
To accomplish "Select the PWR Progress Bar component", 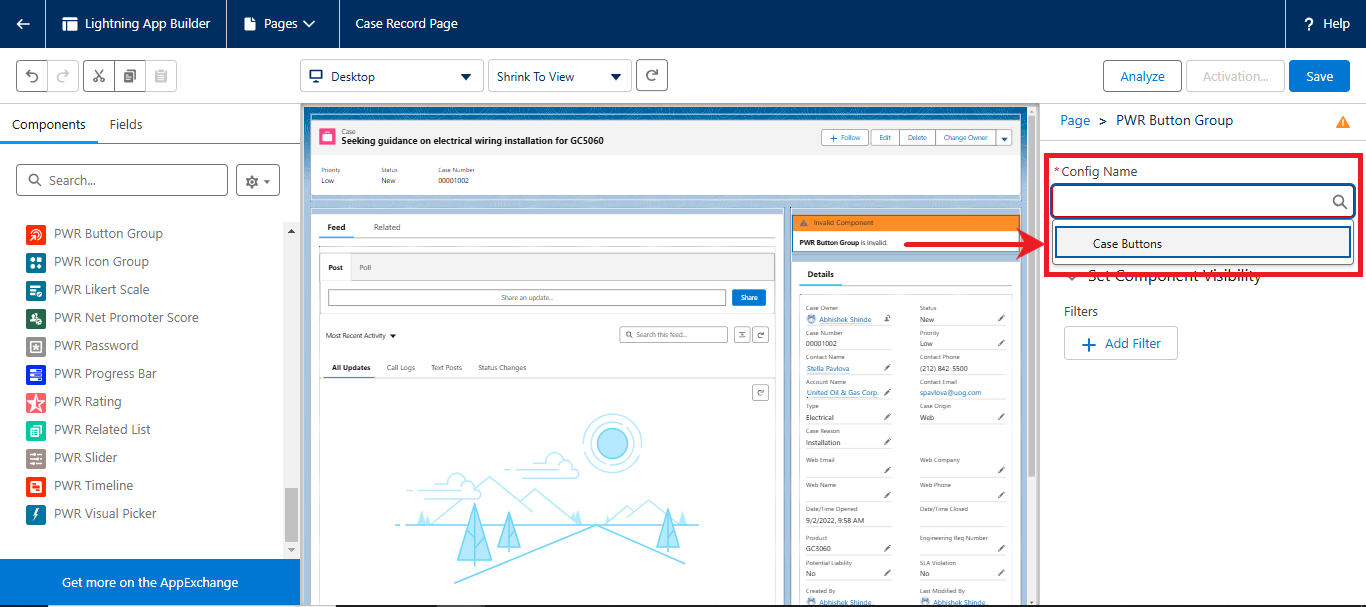I will click(105, 374).
